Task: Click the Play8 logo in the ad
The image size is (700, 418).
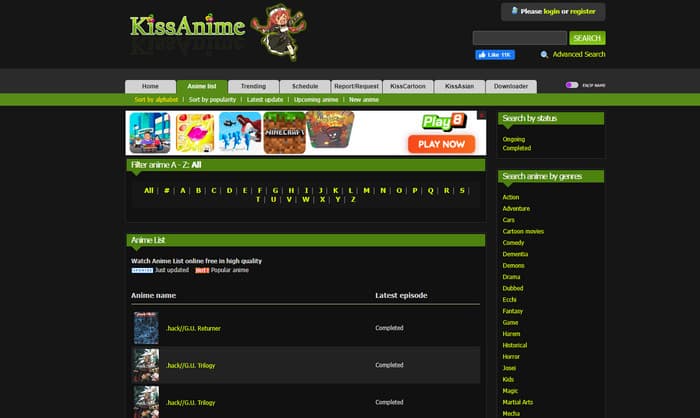Action: coord(444,122)
